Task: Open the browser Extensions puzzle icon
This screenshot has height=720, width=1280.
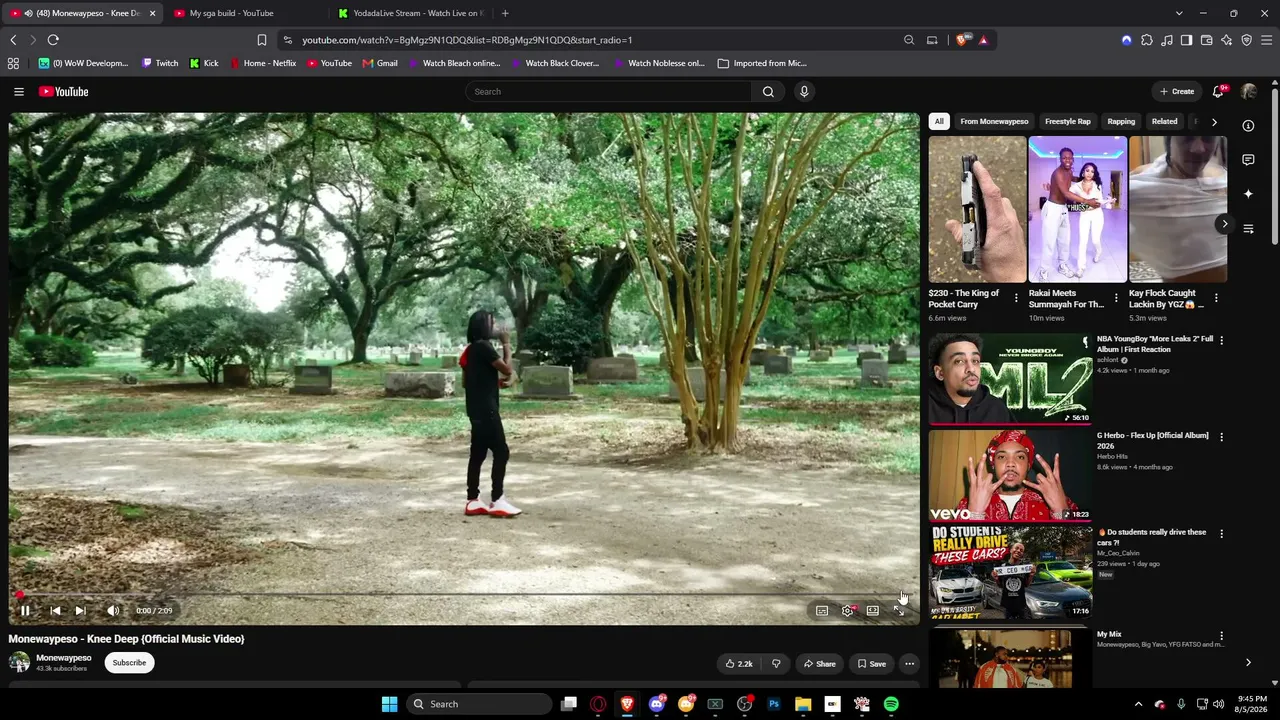Action: [x=1147, y=40]
